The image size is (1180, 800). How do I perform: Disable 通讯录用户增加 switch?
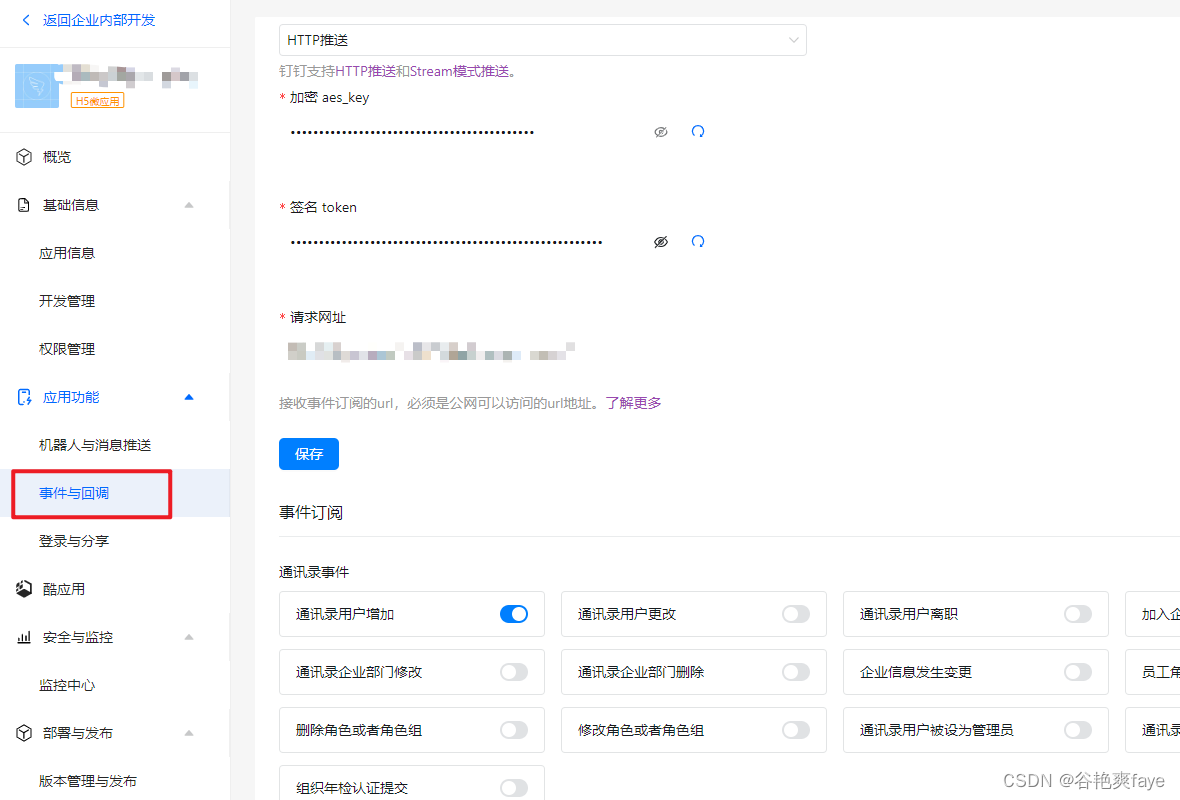tap(514, 614)
